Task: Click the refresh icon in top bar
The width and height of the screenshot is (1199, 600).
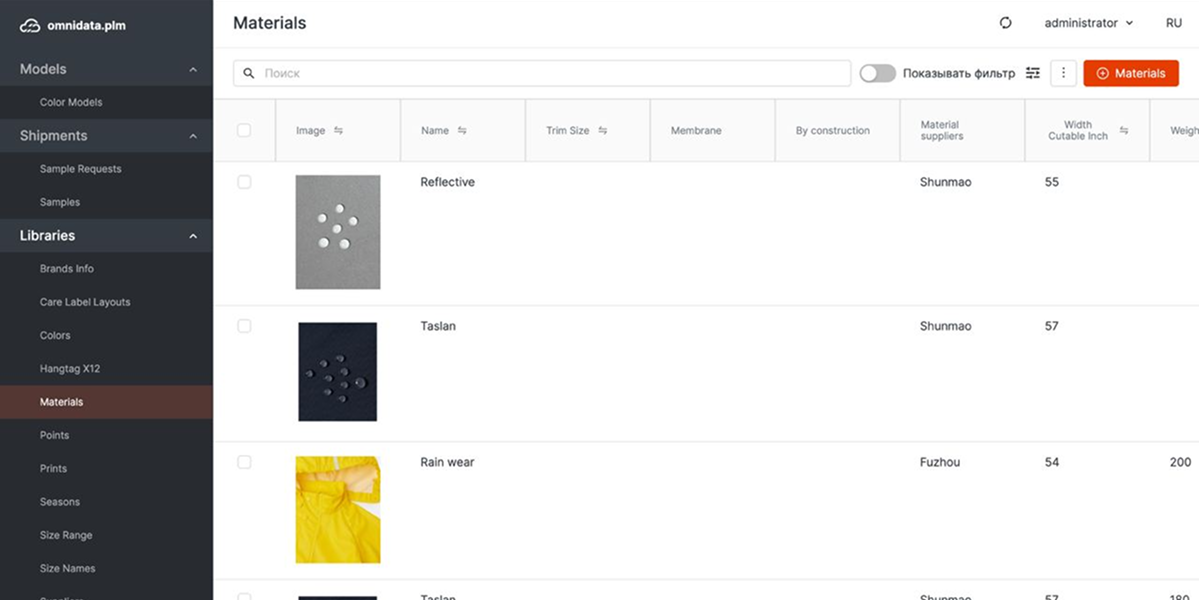Action: click(x=1006, y=23)
